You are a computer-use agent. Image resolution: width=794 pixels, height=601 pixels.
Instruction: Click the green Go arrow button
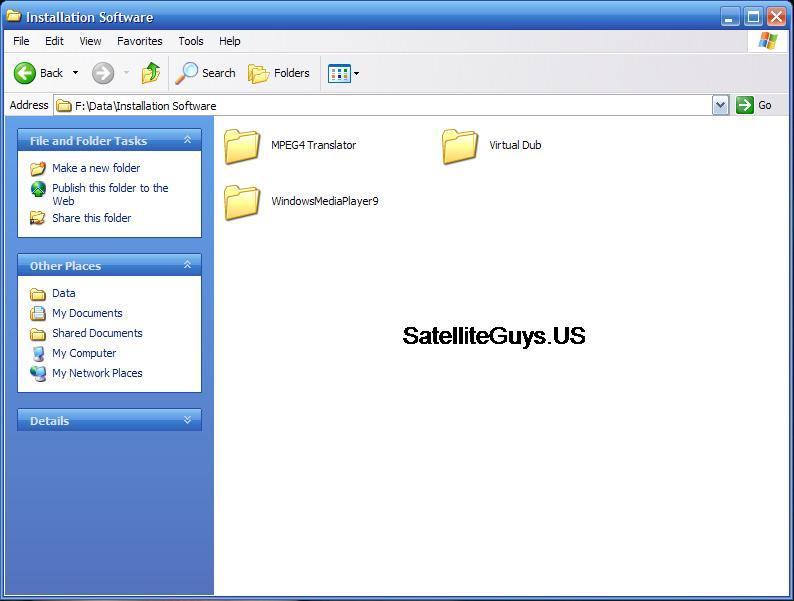pos(744,105)
